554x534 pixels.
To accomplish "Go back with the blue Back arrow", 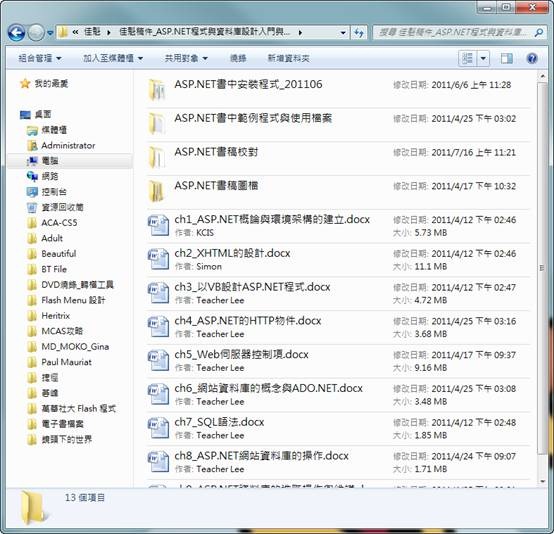I will pyautogui.click(x=16, y=33).
